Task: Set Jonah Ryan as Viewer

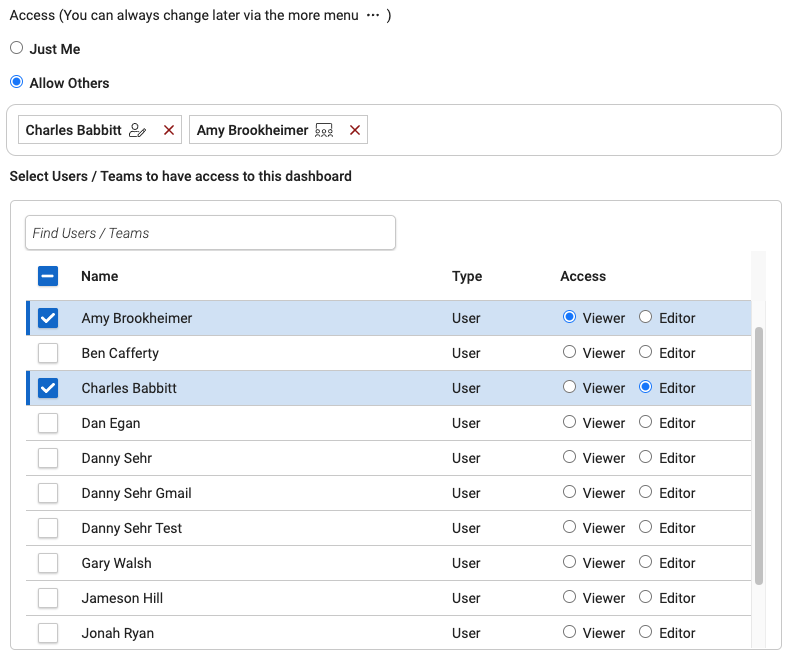Action: point(569,632)
